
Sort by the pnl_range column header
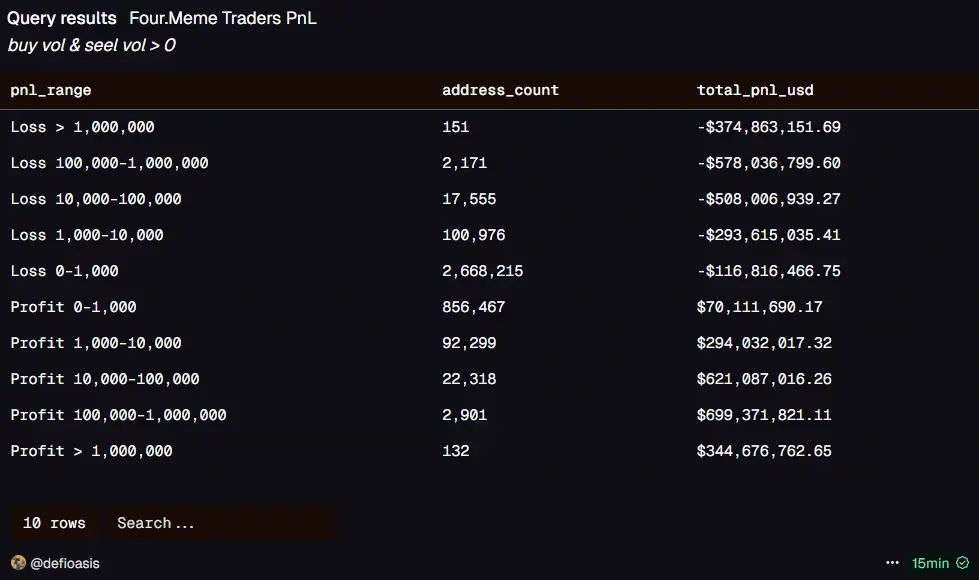51,90
